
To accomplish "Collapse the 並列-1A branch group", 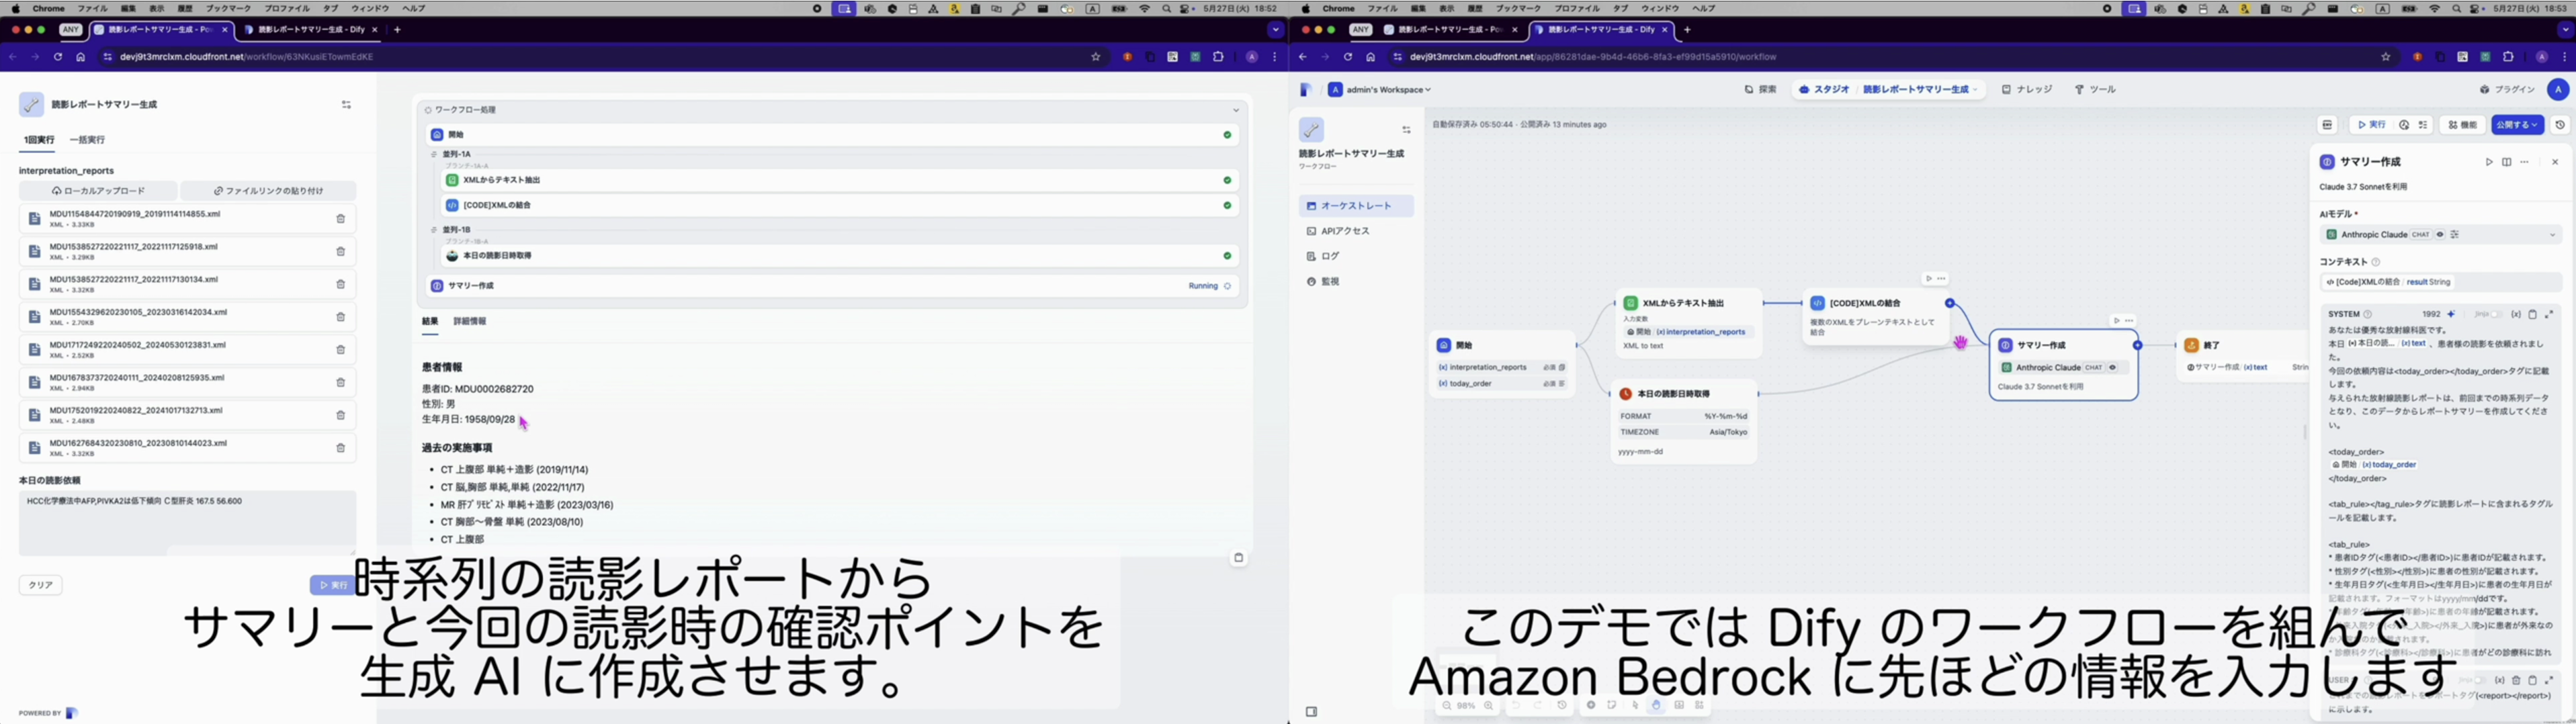I will click(x=434, y=155).
